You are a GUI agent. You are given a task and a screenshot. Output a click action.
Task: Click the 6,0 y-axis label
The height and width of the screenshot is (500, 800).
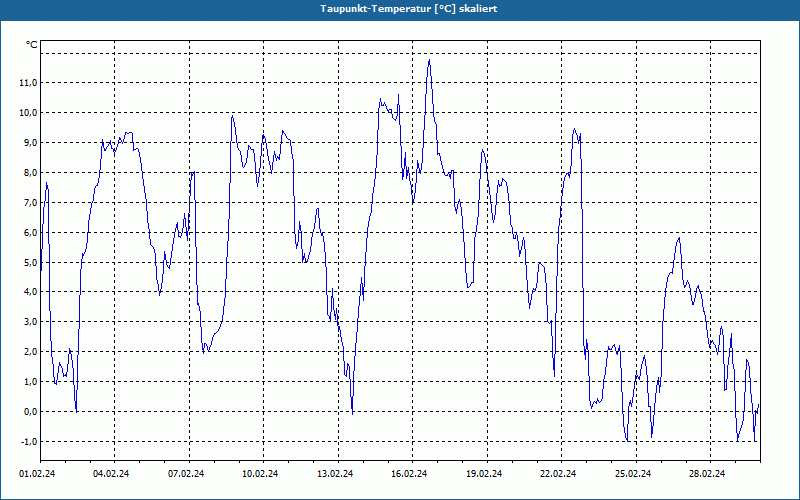[x=30, y=232]
